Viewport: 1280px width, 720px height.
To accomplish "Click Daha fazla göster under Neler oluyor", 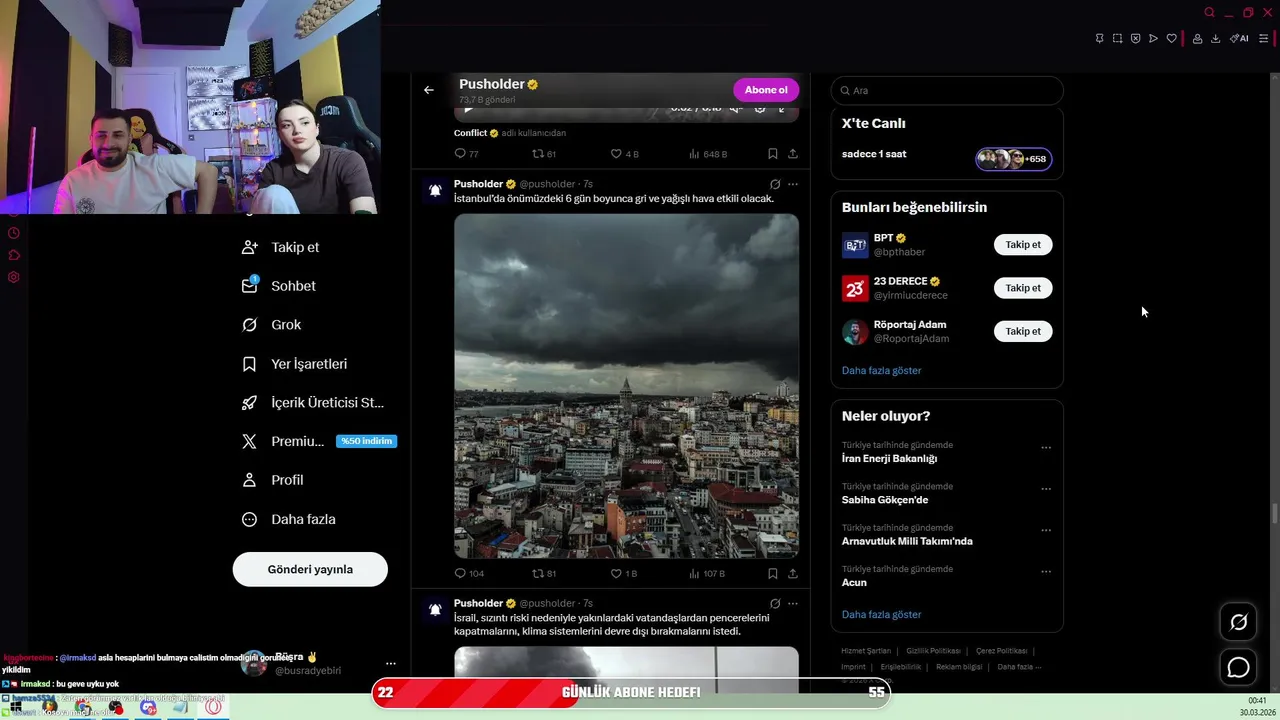I will click(x=881, y=614).
